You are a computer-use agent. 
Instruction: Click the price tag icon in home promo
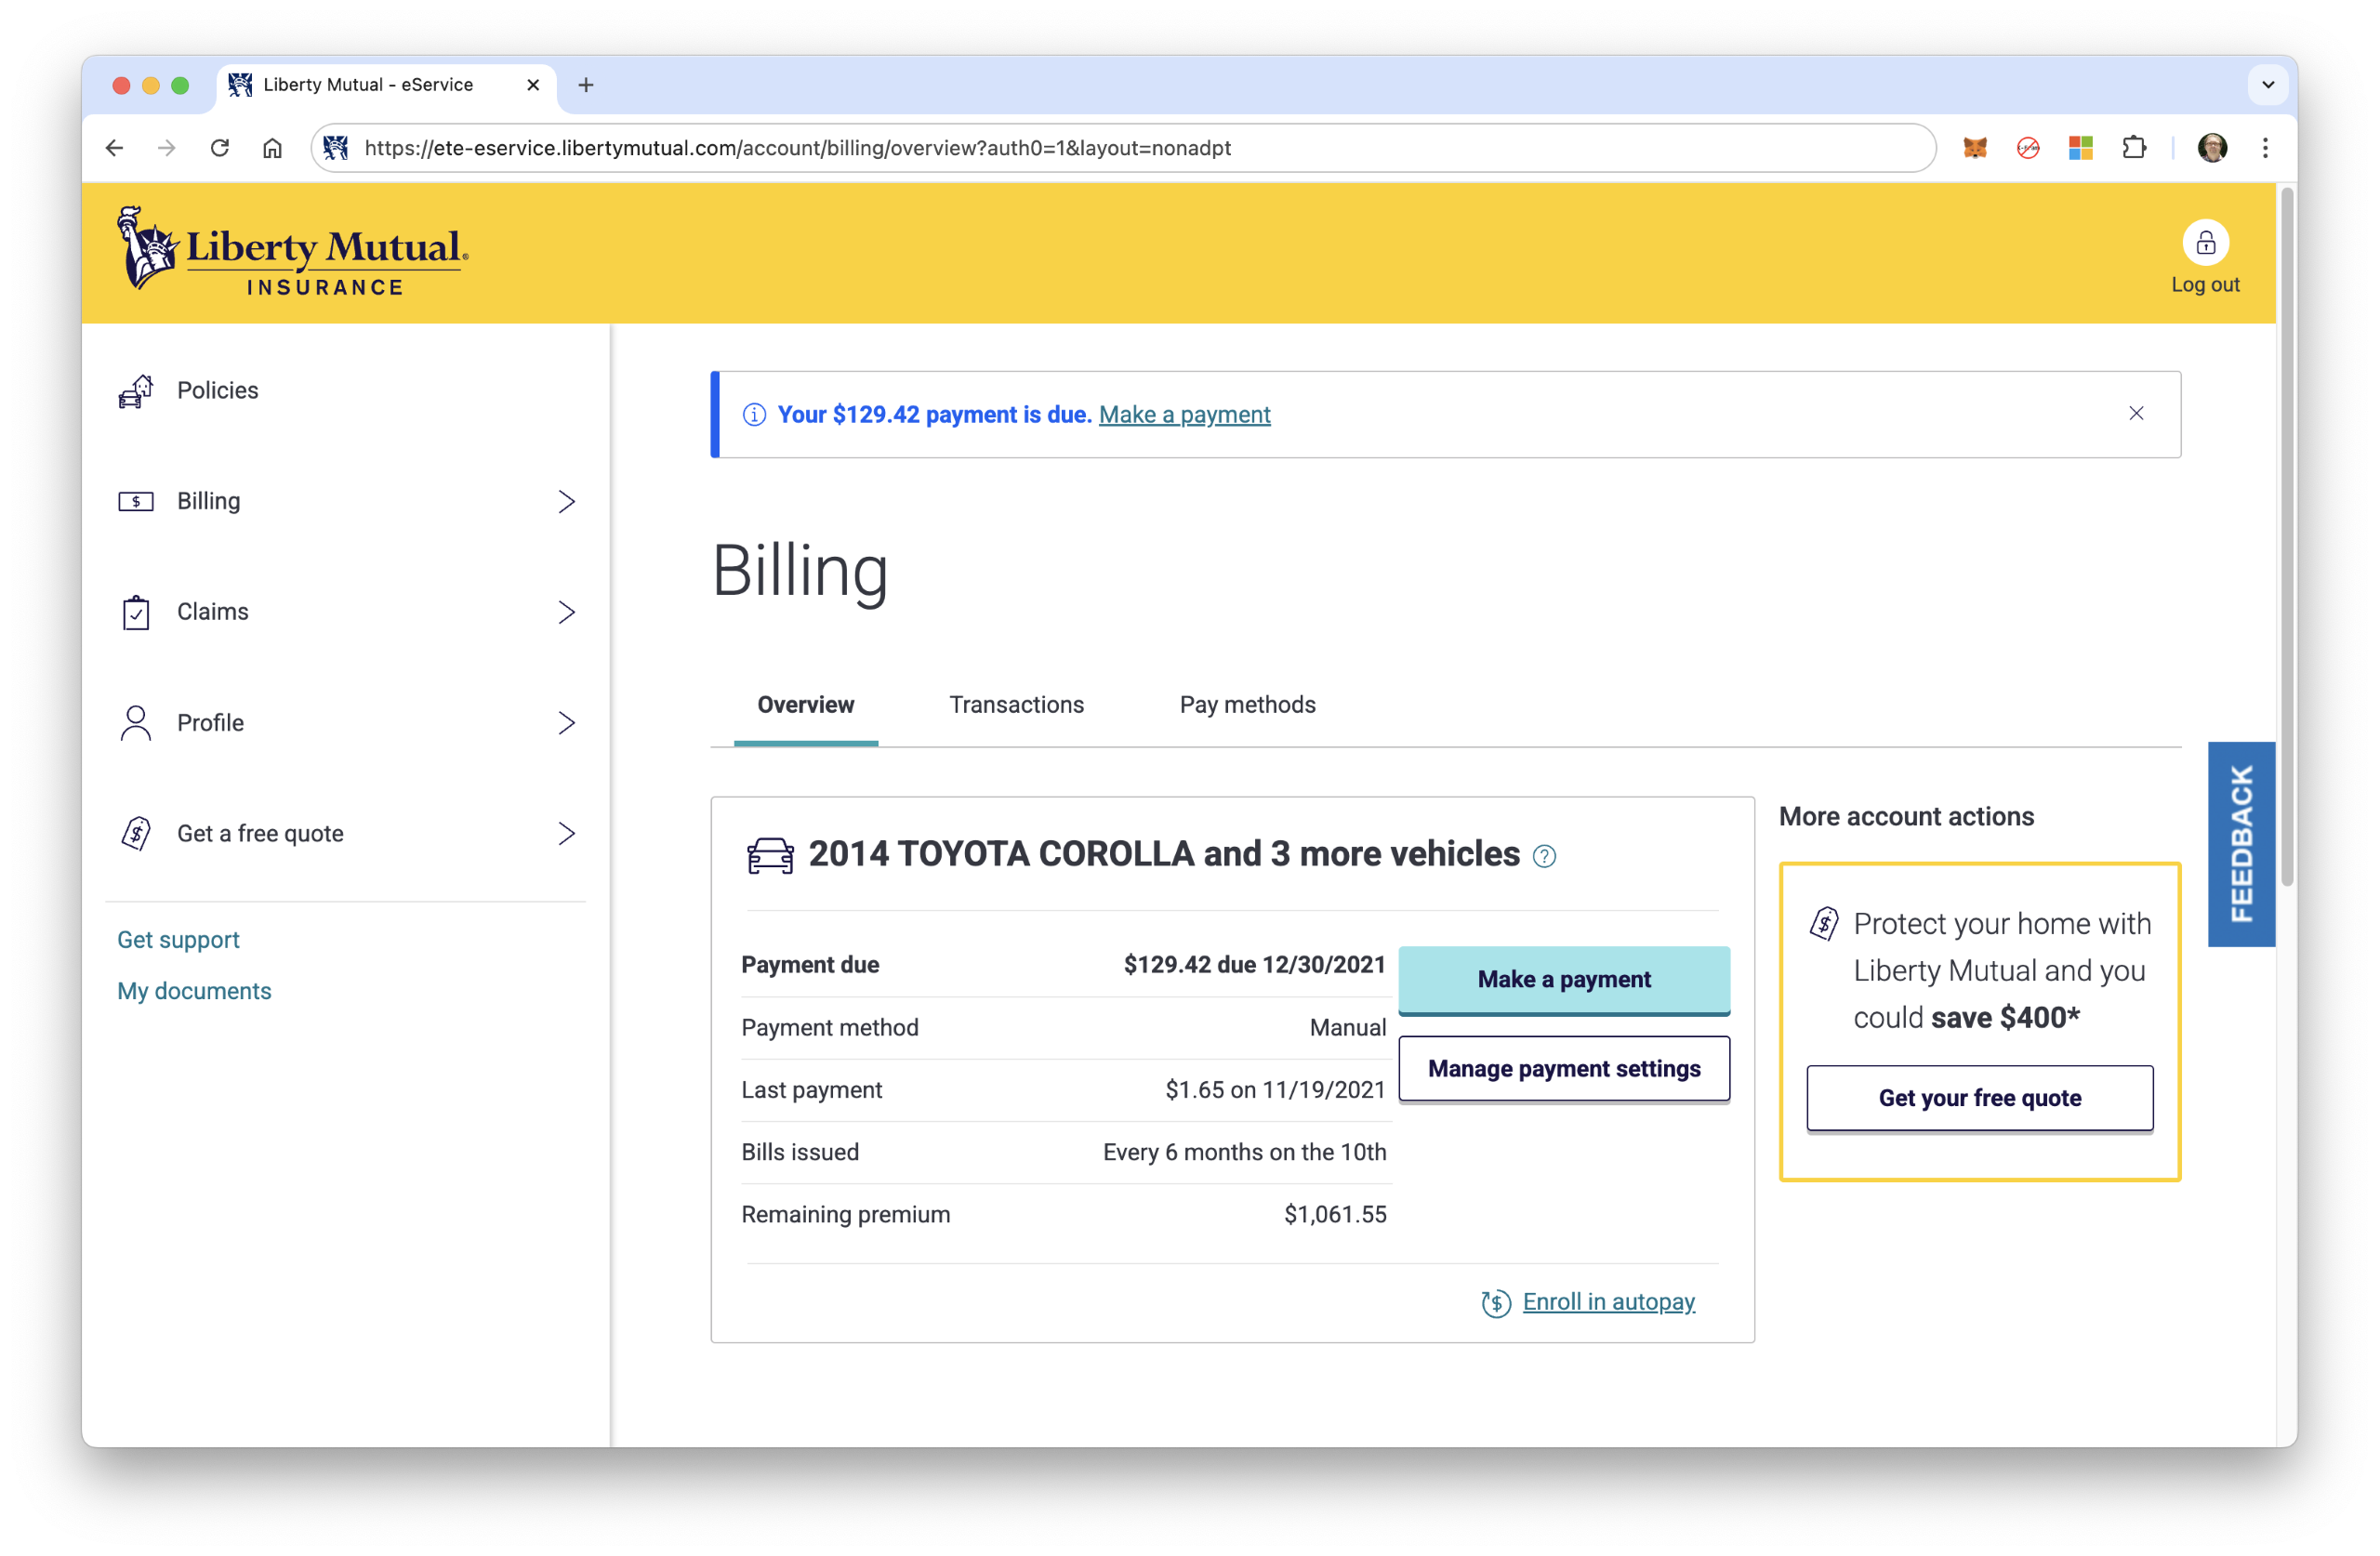[1823, 923]
